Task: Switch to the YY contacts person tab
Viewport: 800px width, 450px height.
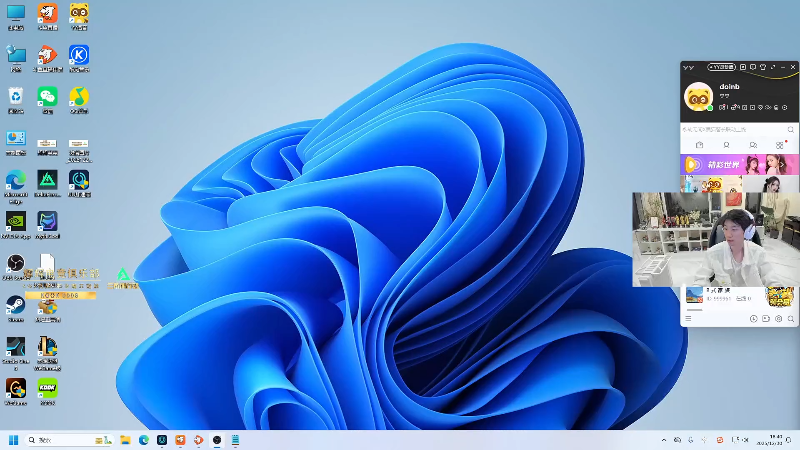Action: point(726,145)
